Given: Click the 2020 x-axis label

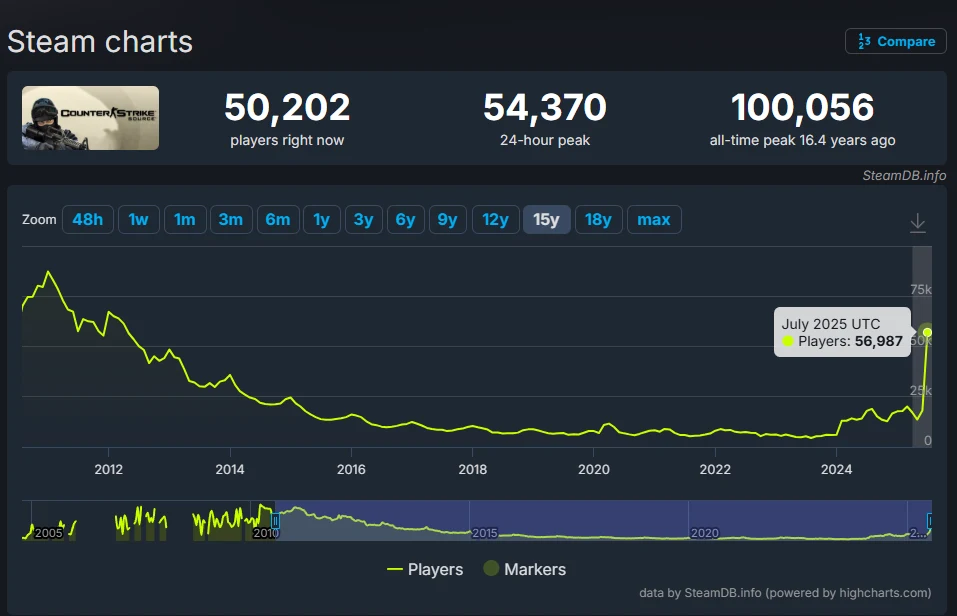Looking at the screenshot, I should (x=593, y=469).
